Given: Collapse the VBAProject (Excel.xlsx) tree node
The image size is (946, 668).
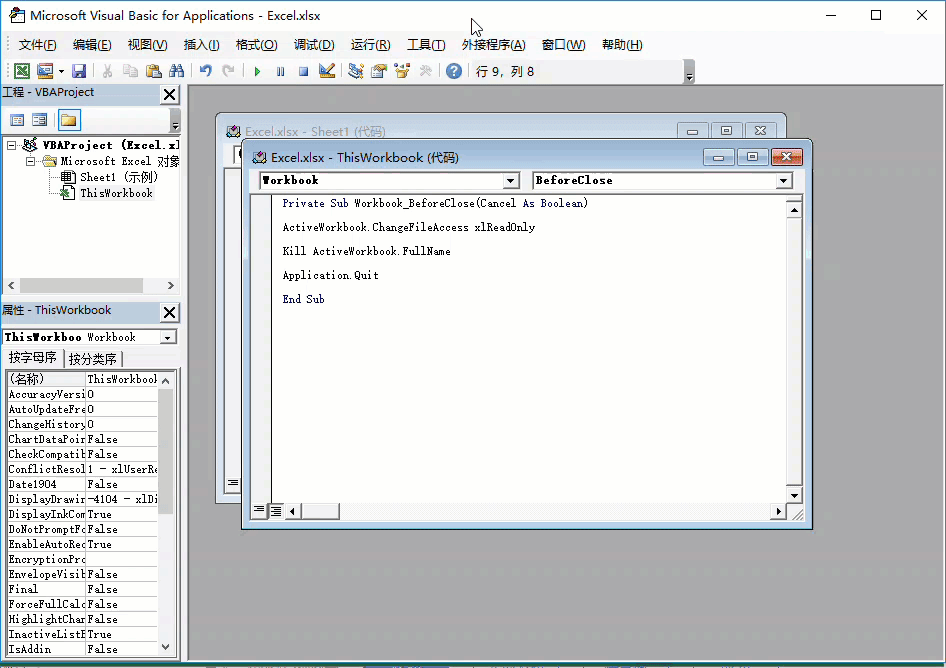Looking at the screenshot, I should (x=11, y=145).
